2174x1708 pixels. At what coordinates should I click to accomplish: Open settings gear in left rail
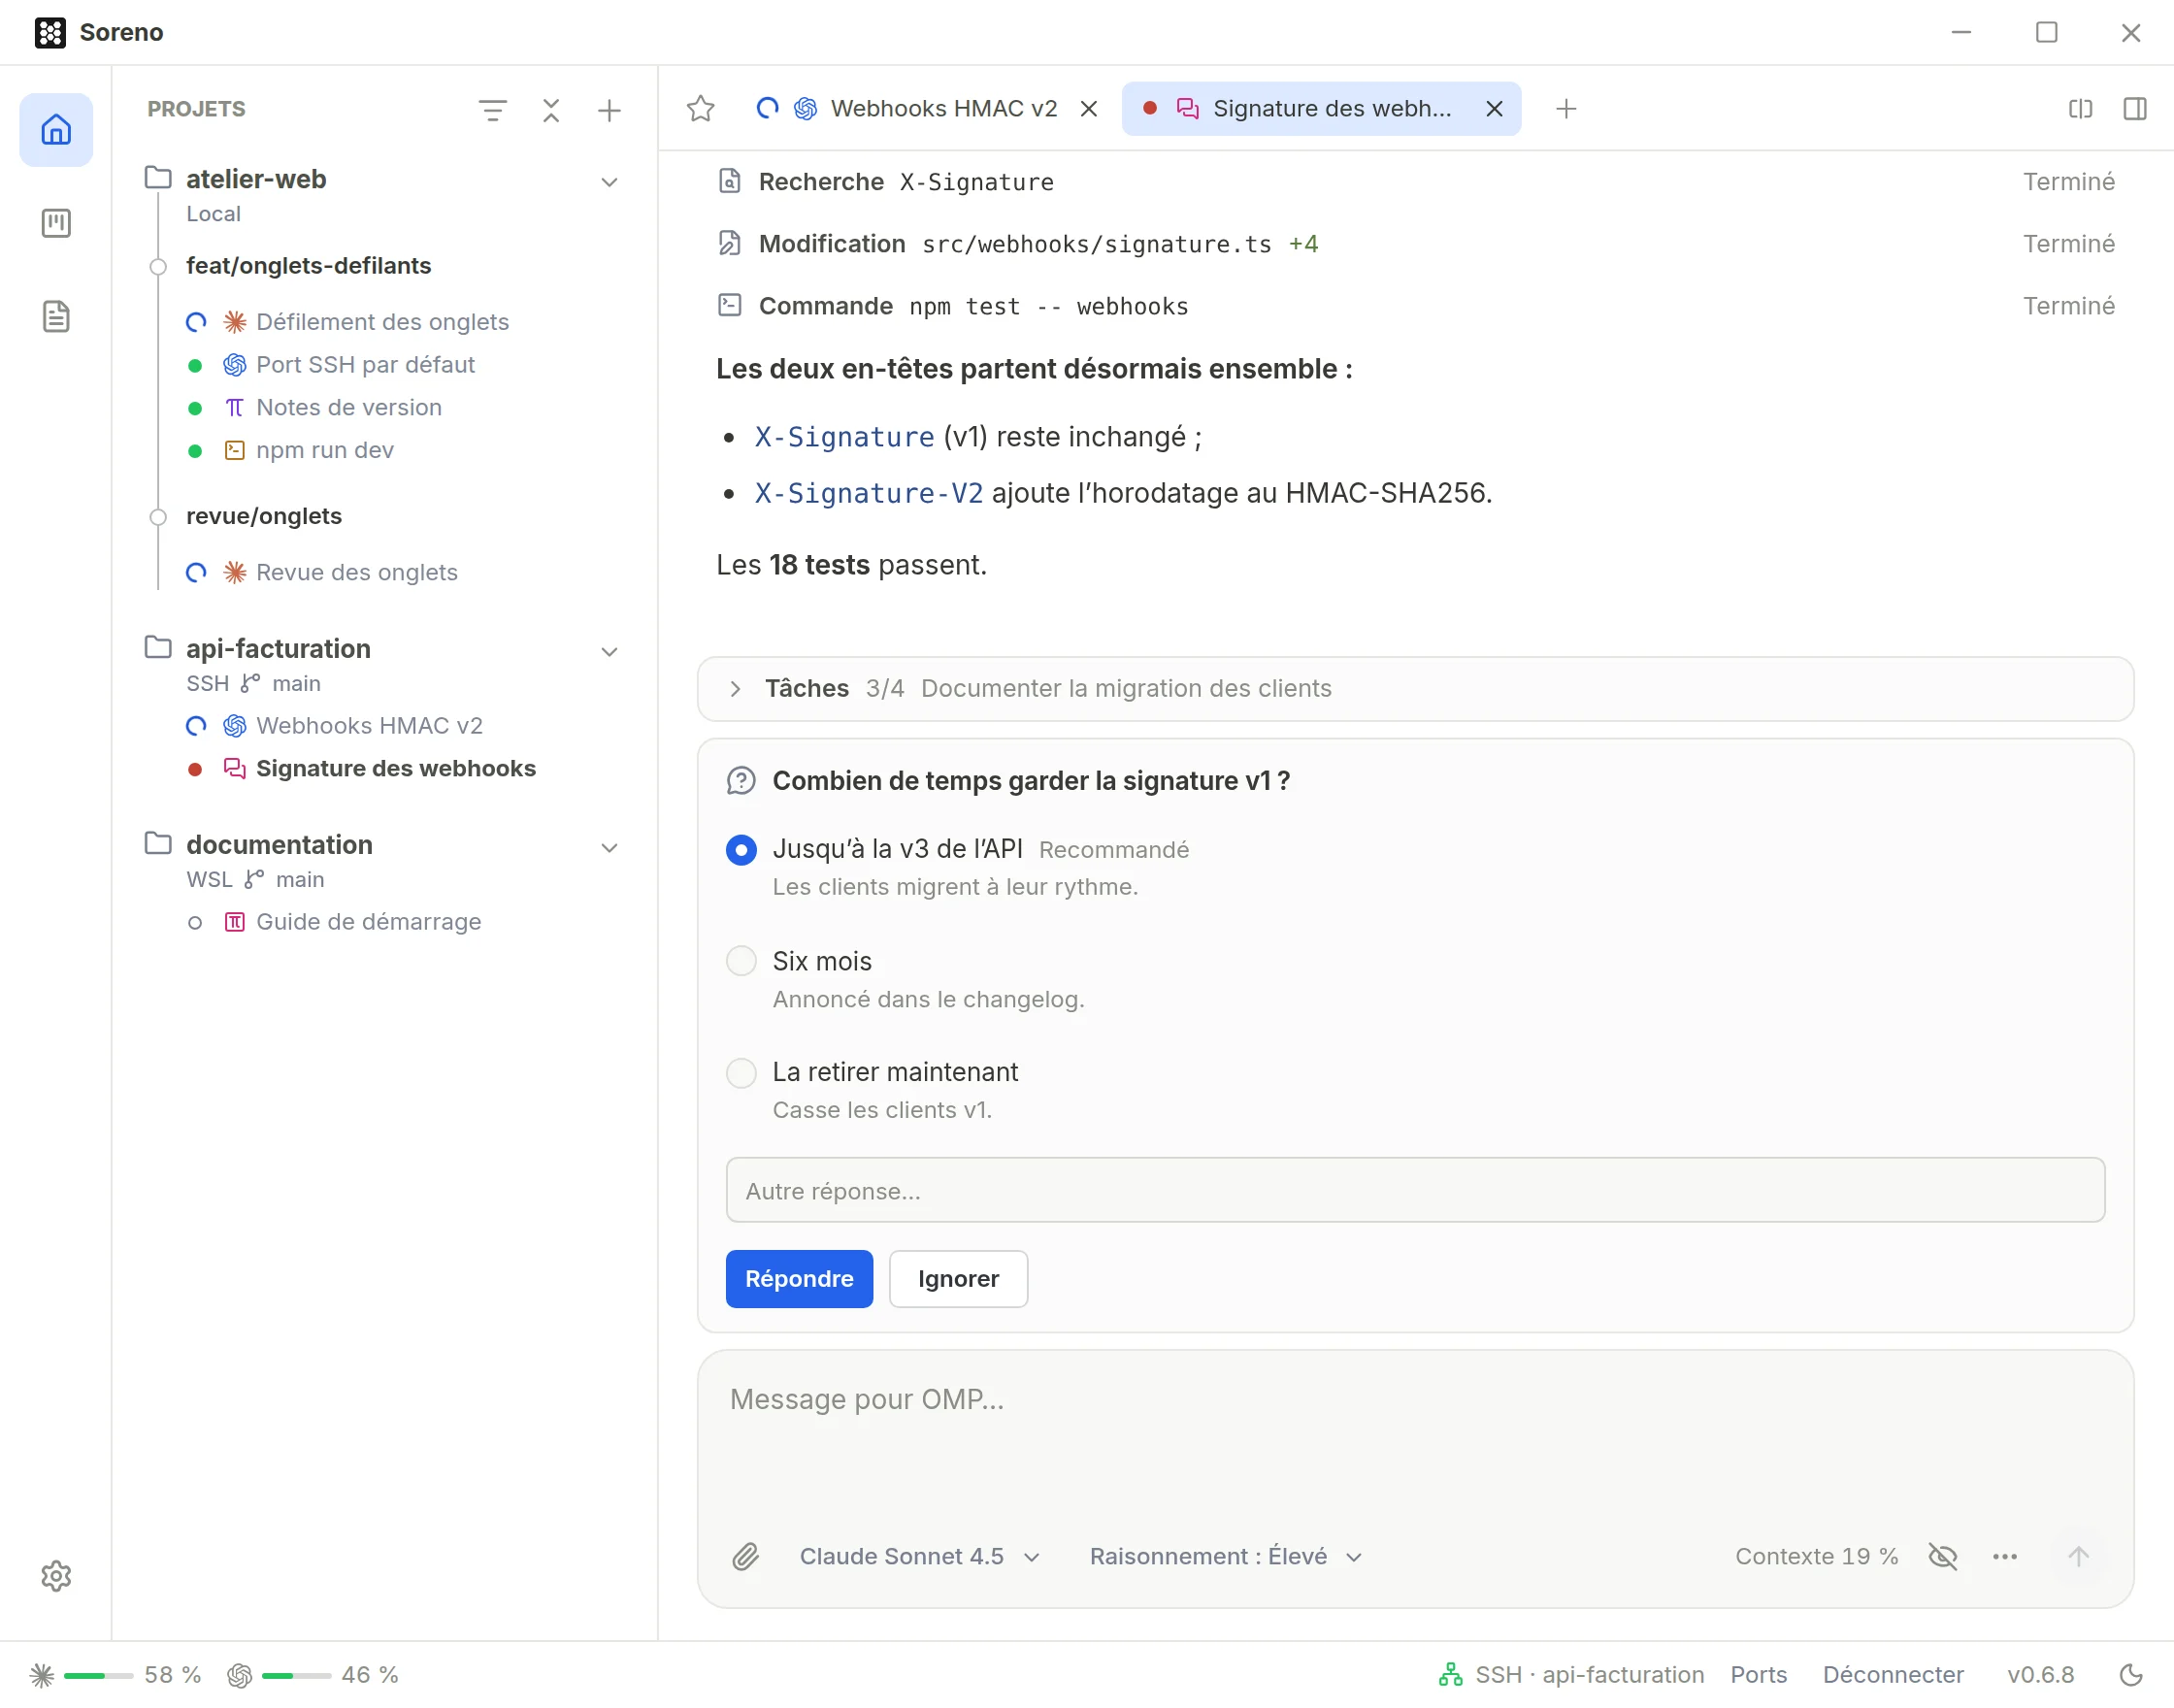(x=56, y=1576)
